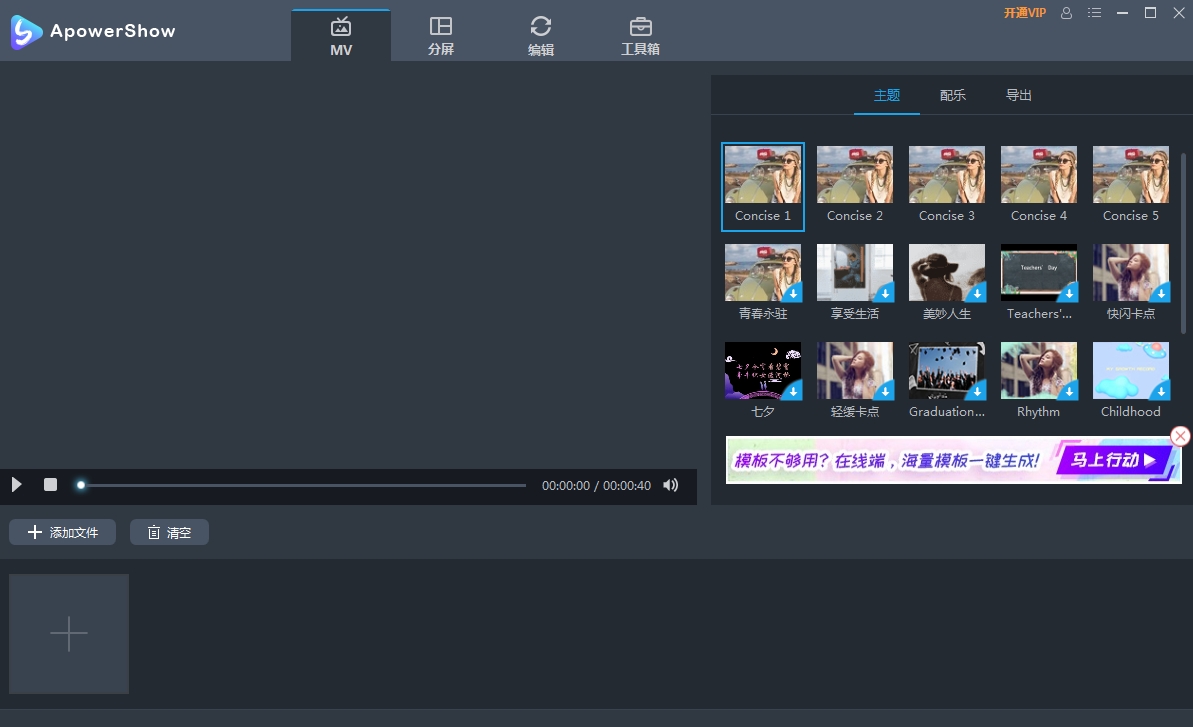Download the Childhood theme template

1160,391
